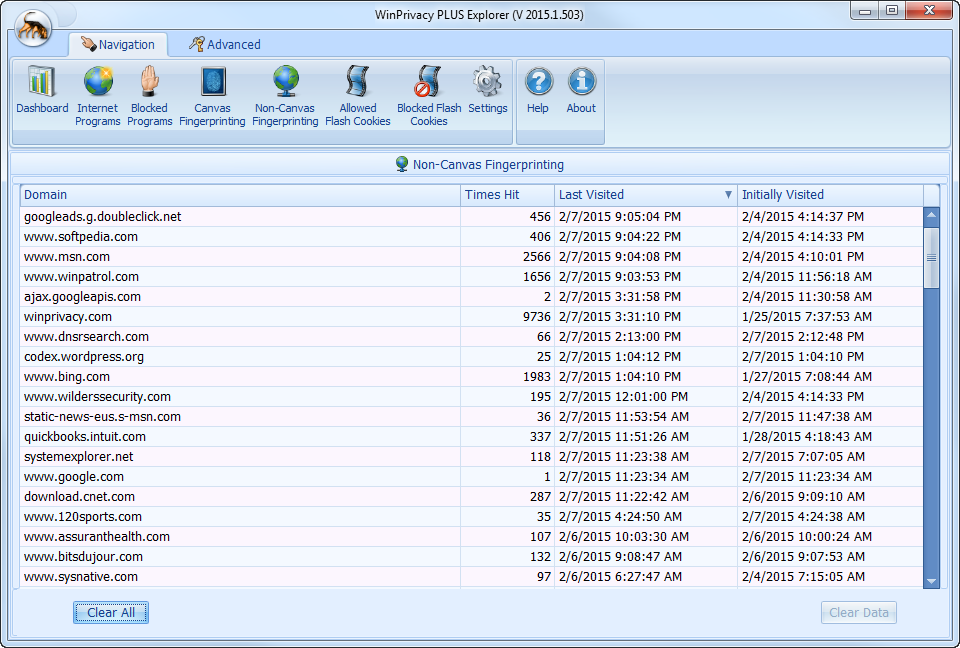Click last visited 2/7/2015 9:05:04 PM
Image resolution: width=960 pixels, height=648 pixels.
(x=620, y=217)
